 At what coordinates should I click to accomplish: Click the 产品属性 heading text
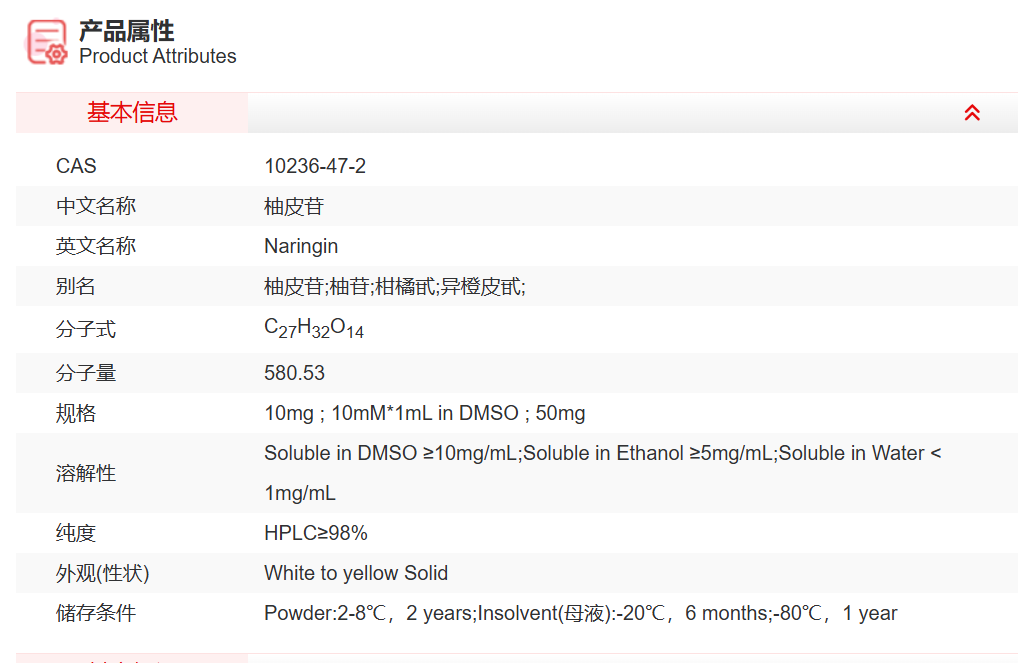127,31
